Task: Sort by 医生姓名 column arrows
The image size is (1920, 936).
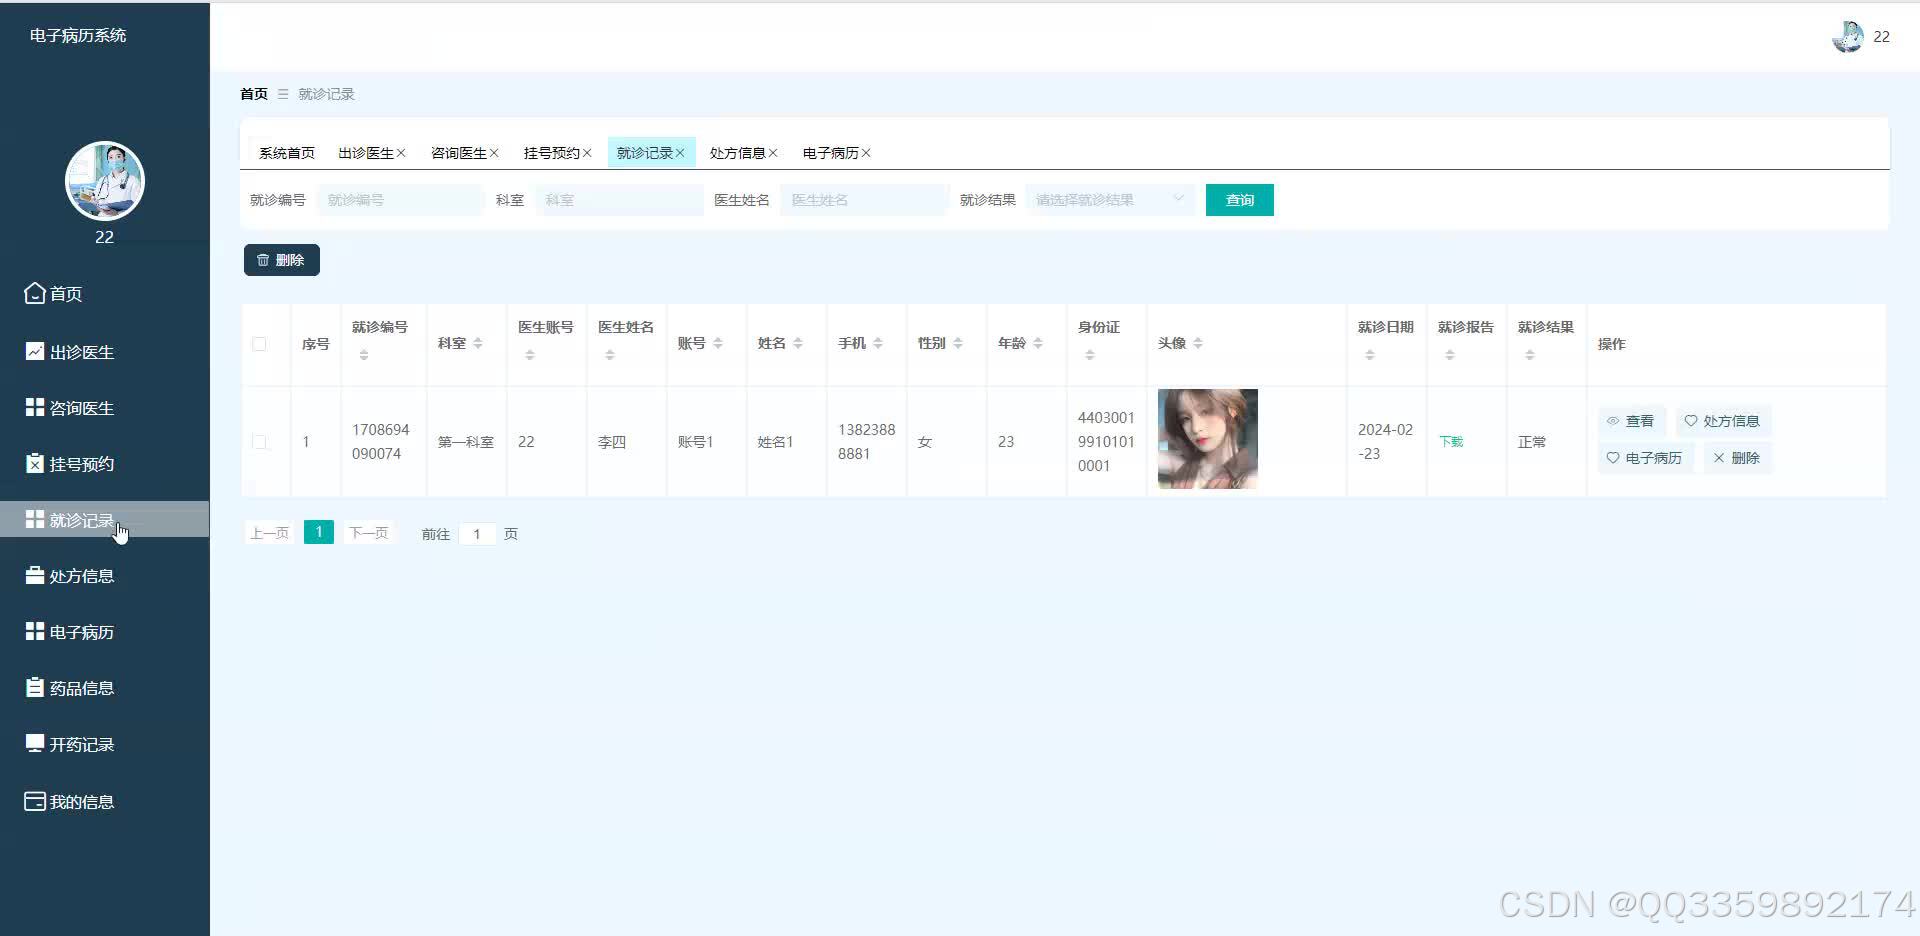Action: pos(610,355)
